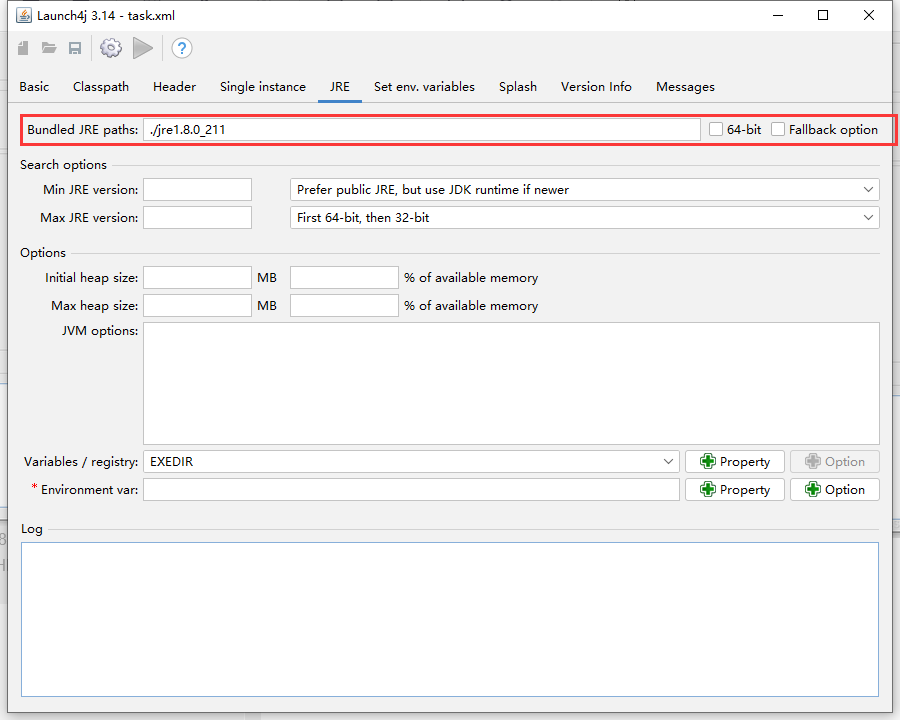
Task: Toggle the 64-bit option off and on
Action: (x=716, y=129)
